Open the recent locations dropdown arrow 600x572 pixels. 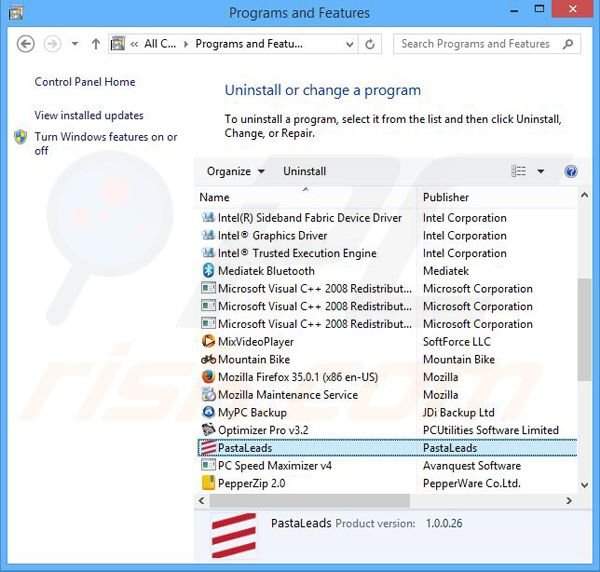coord(75,44)
